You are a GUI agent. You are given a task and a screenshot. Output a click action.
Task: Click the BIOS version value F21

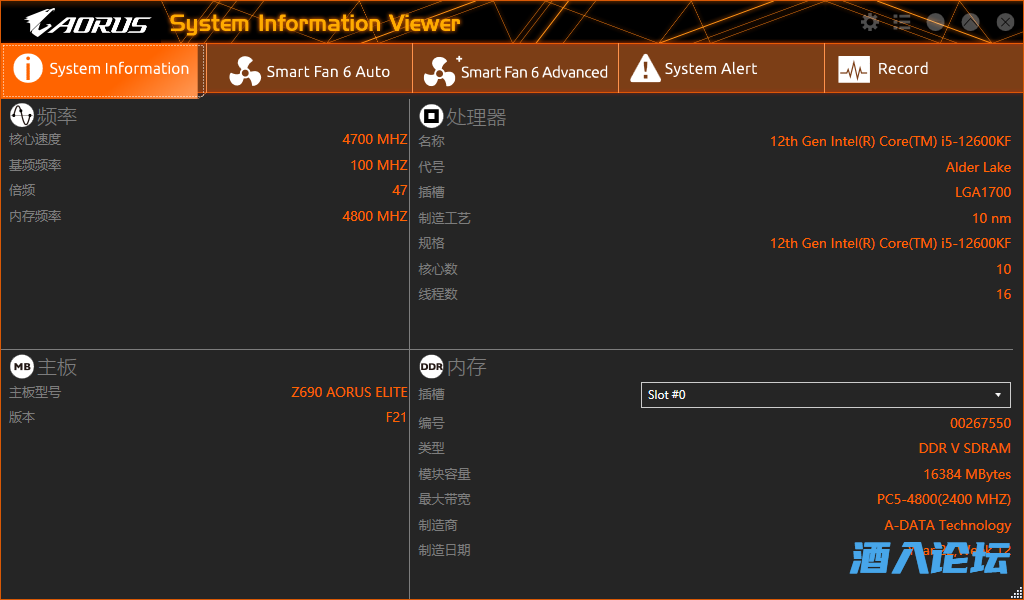(x=396, y=417)
